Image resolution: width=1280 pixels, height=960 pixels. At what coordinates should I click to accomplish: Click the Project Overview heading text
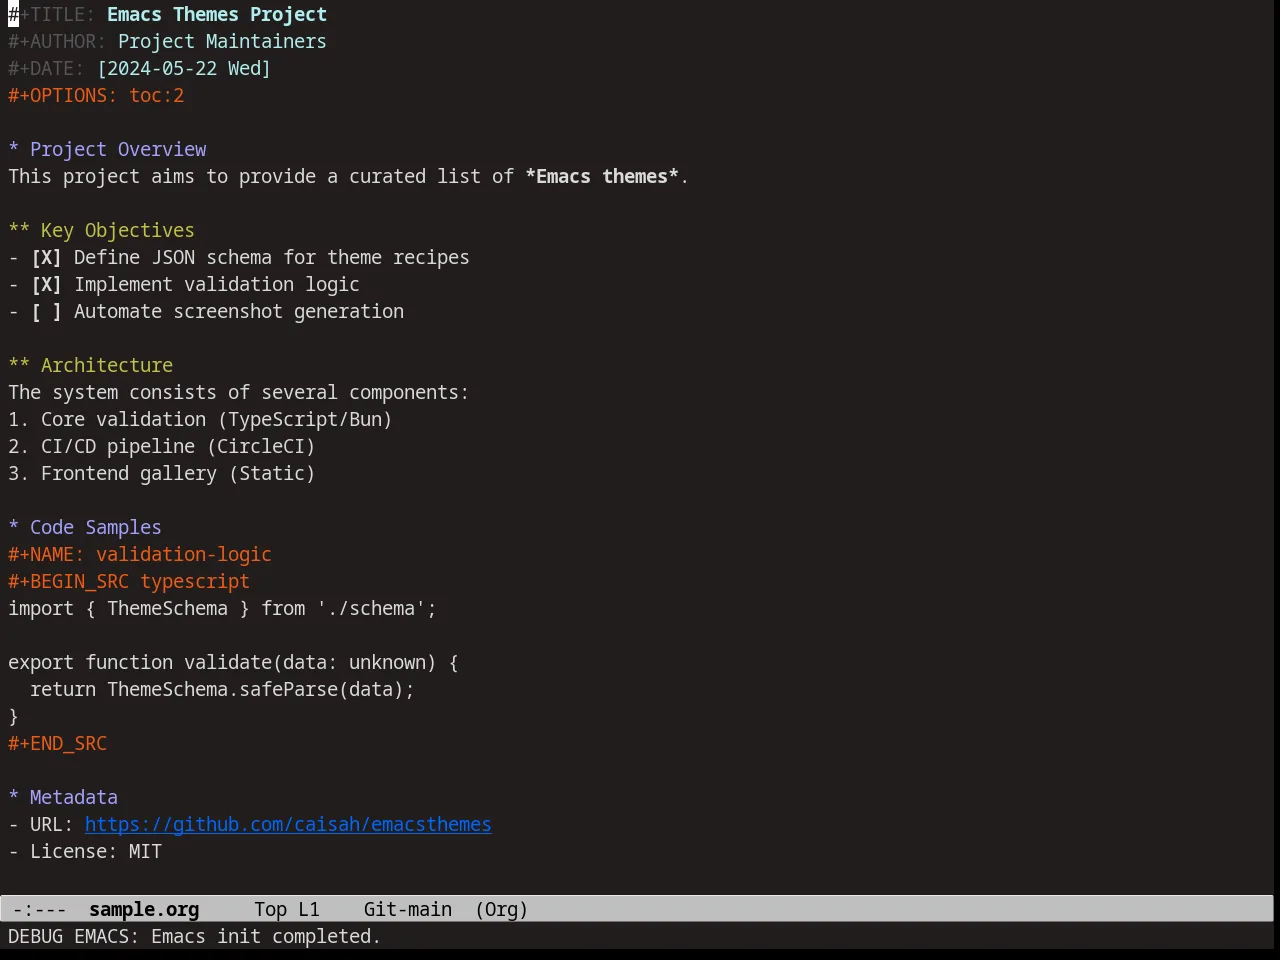[x=118, y=150]
